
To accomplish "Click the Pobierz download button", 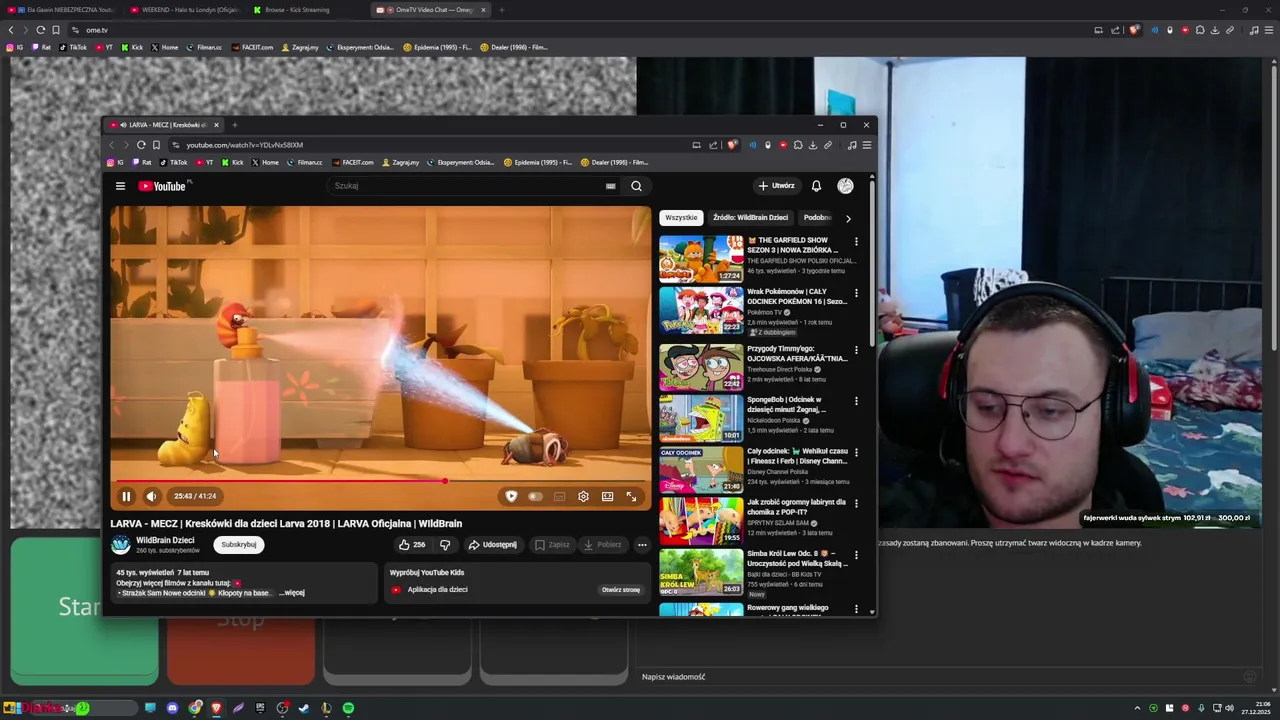I will click(x=602, y=545).
